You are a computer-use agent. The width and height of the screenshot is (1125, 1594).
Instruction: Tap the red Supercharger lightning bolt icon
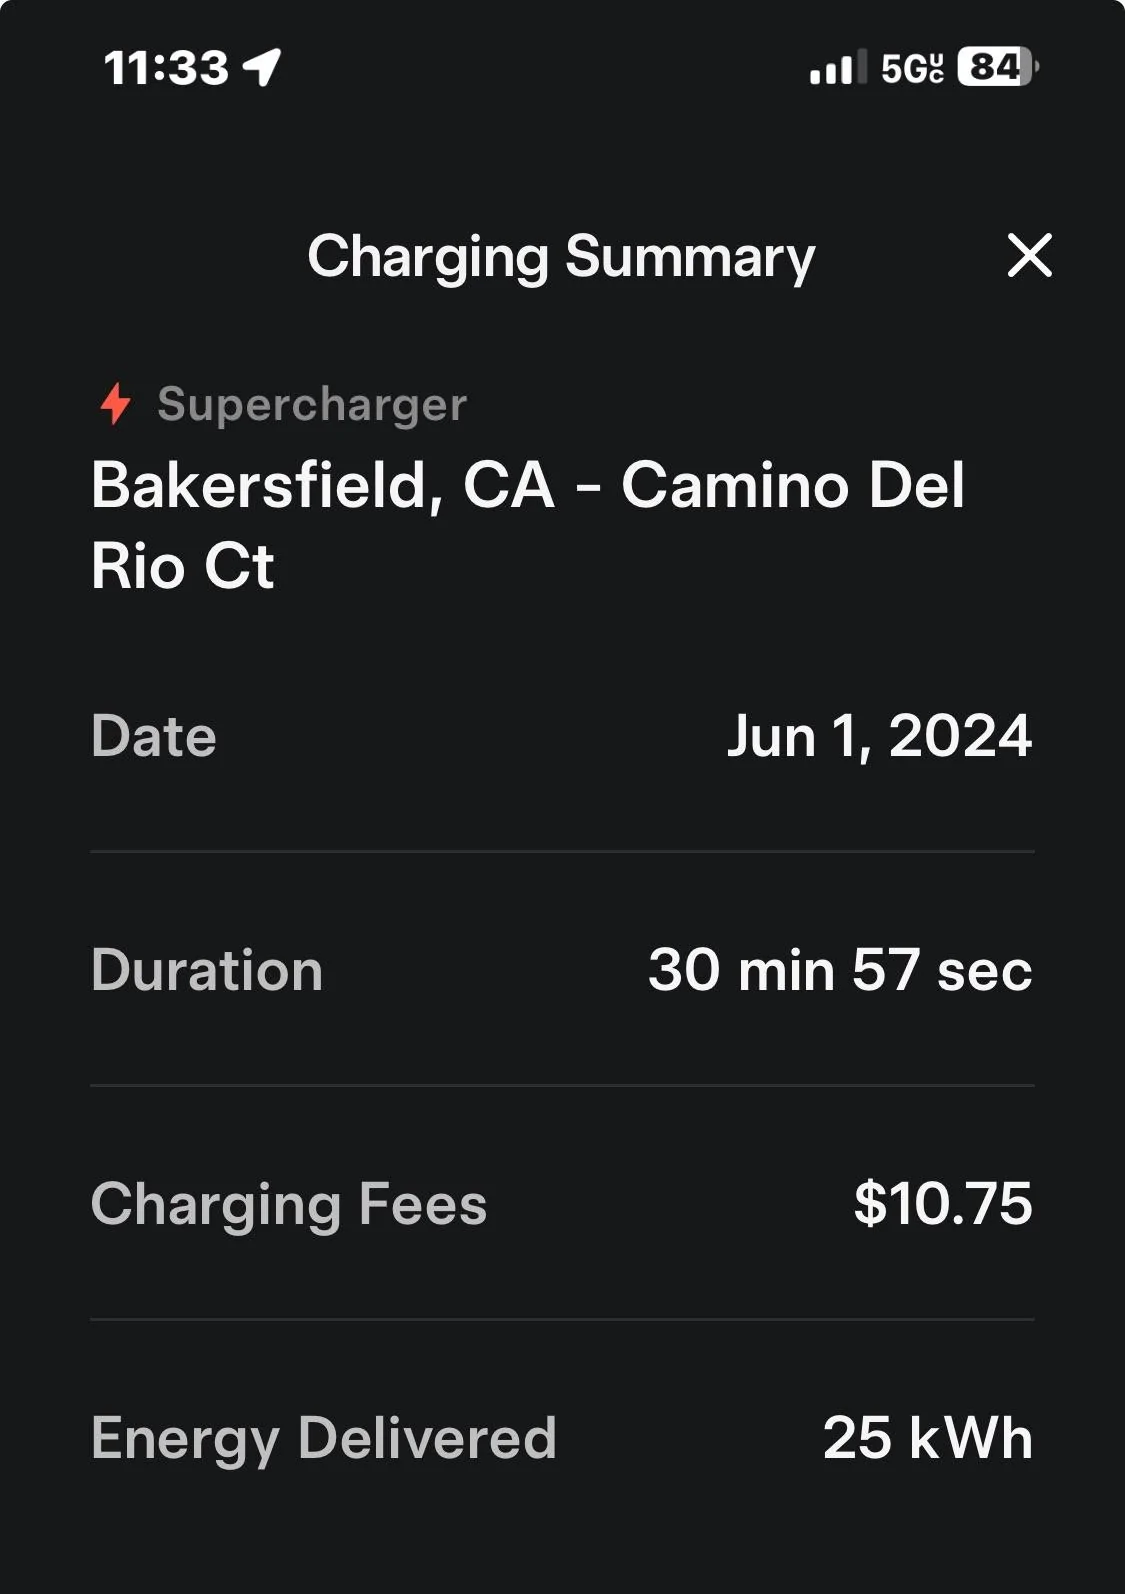[x=116, y=404]
